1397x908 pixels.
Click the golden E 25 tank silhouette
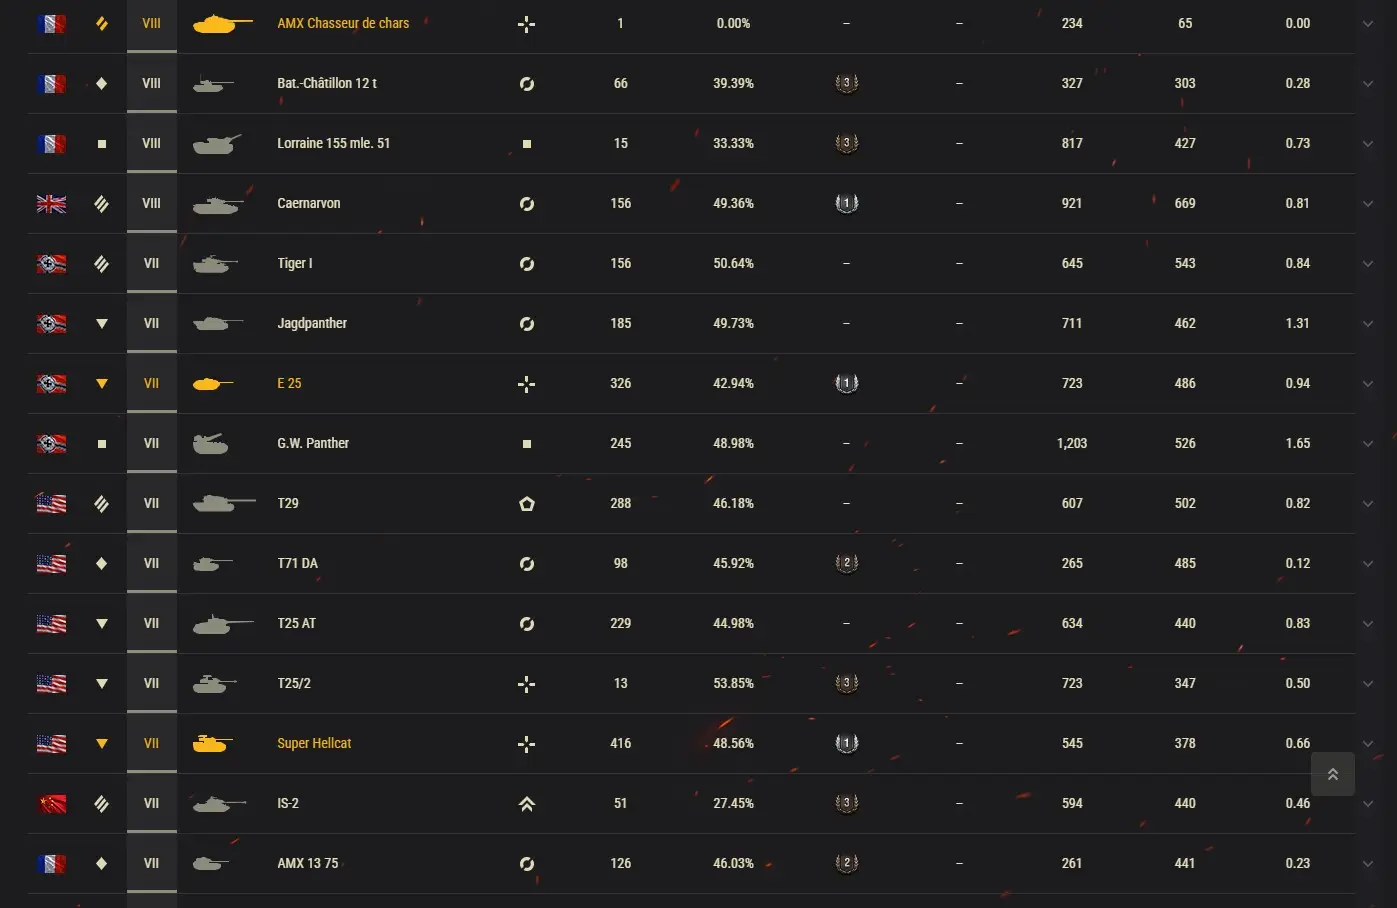211,383
